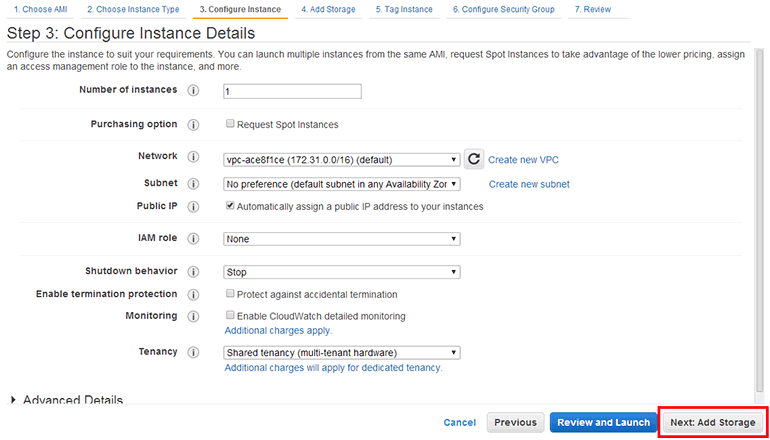Uncheck Automatically assign a public IP address
Viewport: 770px width, 440px height.
click(x=230, y=206)
